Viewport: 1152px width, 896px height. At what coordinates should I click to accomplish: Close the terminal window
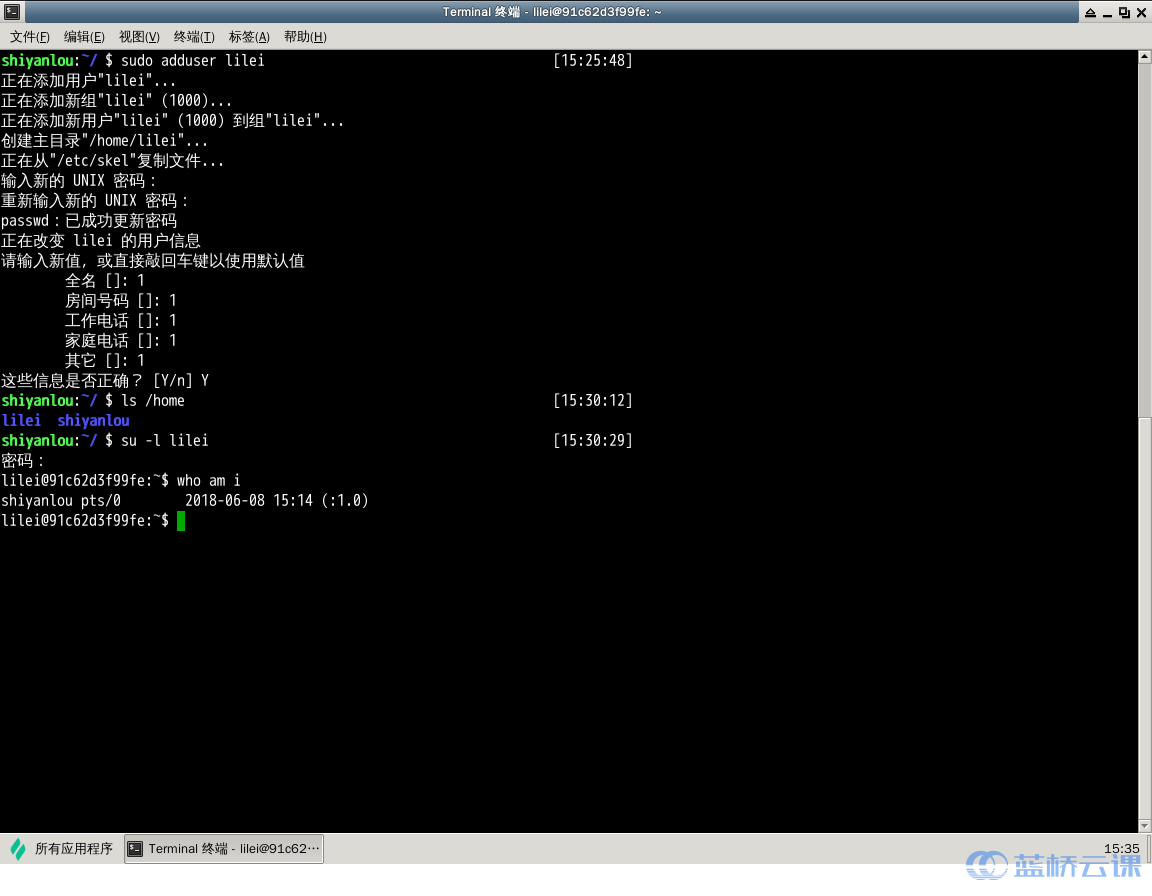[x=1141, y=12]
